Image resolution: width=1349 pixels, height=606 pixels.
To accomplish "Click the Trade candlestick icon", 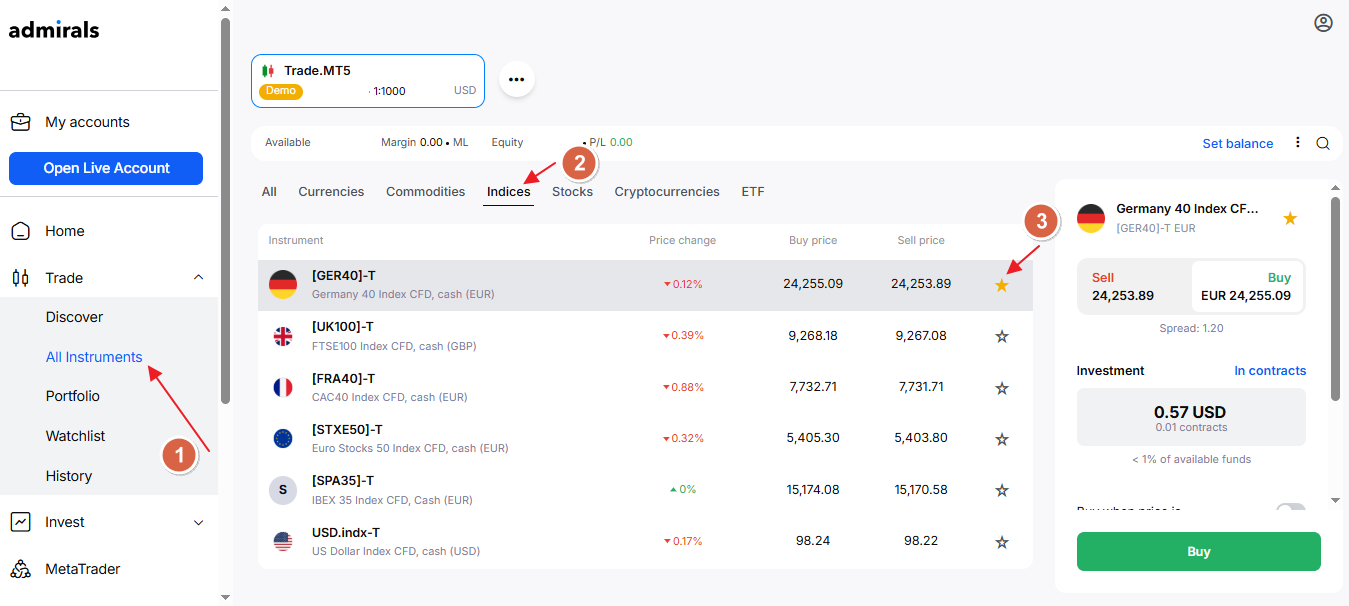I will coord(20,278).
